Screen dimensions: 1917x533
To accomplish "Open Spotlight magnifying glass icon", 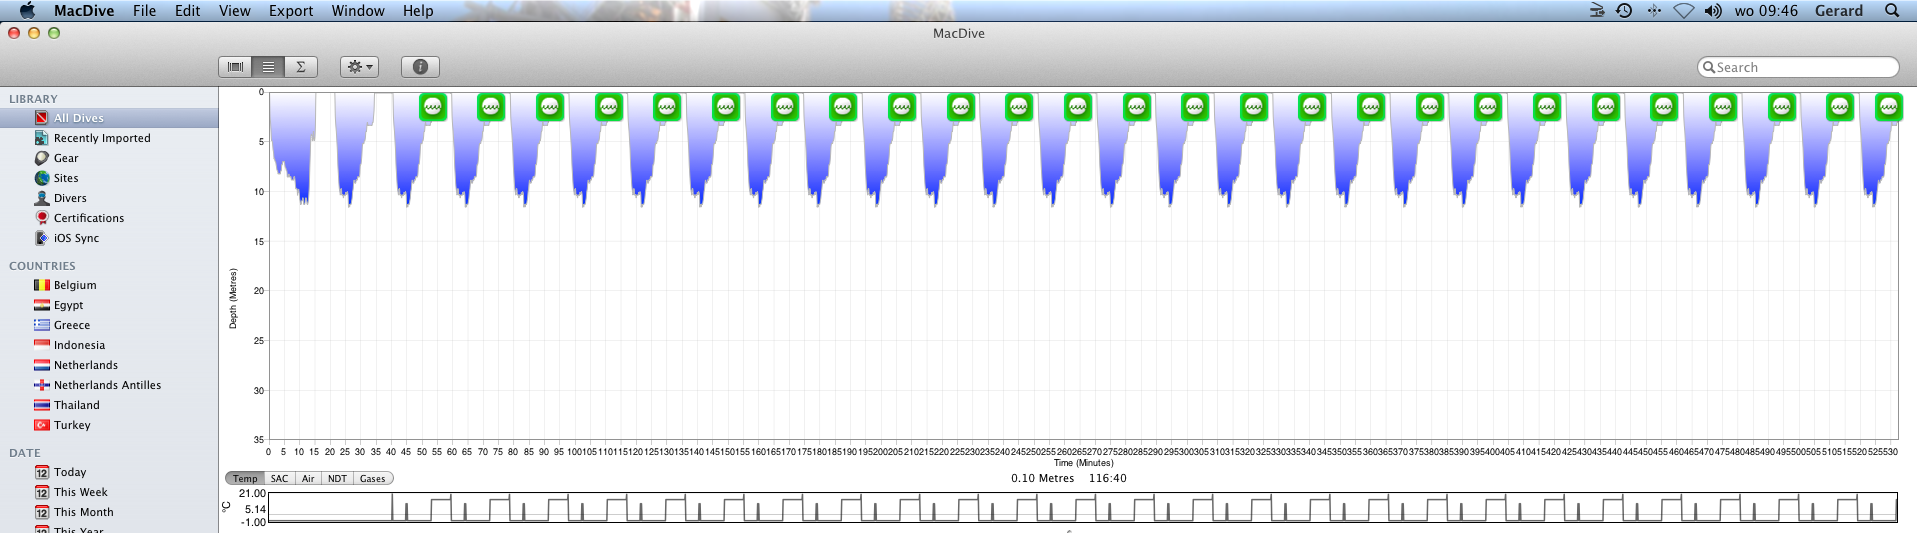I will click(x=1891, y=11).
